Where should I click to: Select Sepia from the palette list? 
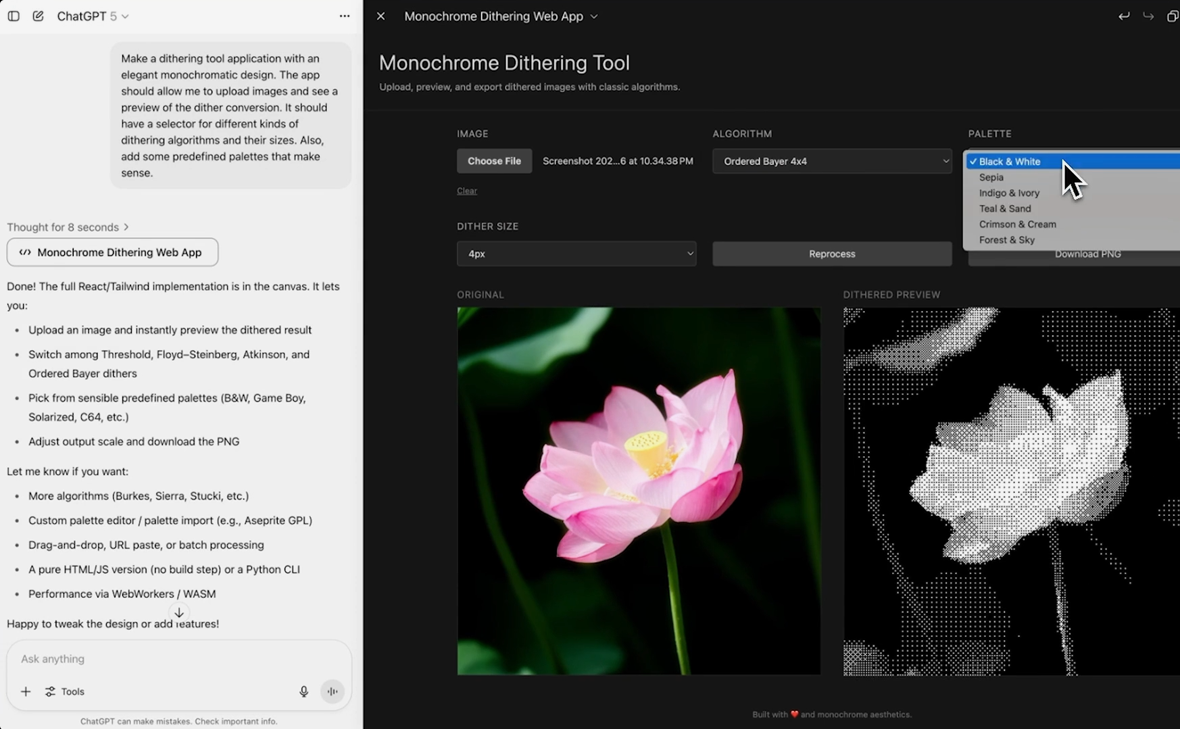click(x=991, y=177)
